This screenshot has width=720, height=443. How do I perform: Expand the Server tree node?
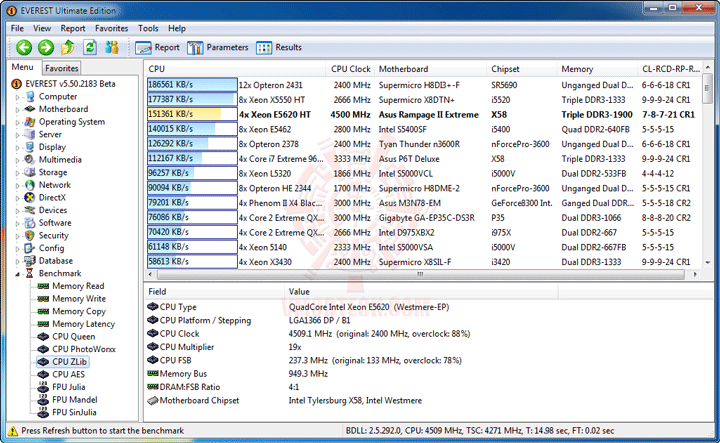17,135
